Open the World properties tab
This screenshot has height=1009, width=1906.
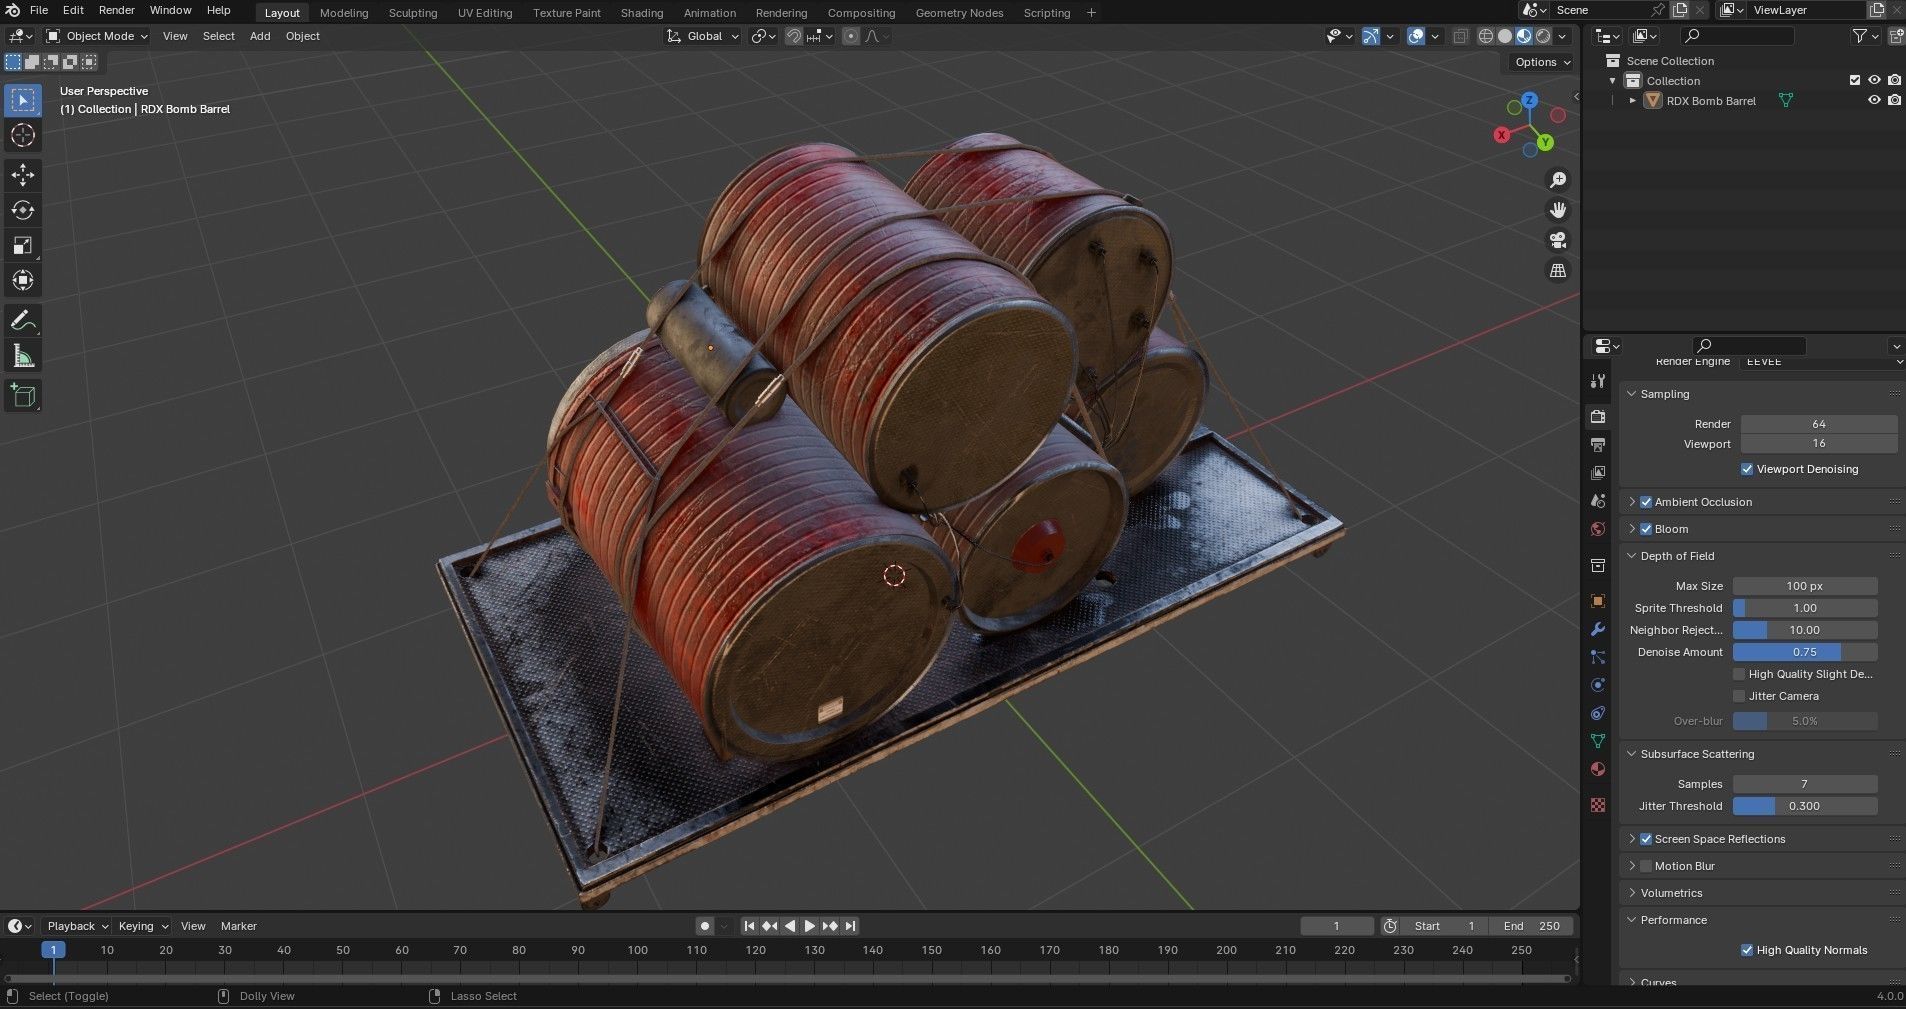click(x=1598, y=528)
